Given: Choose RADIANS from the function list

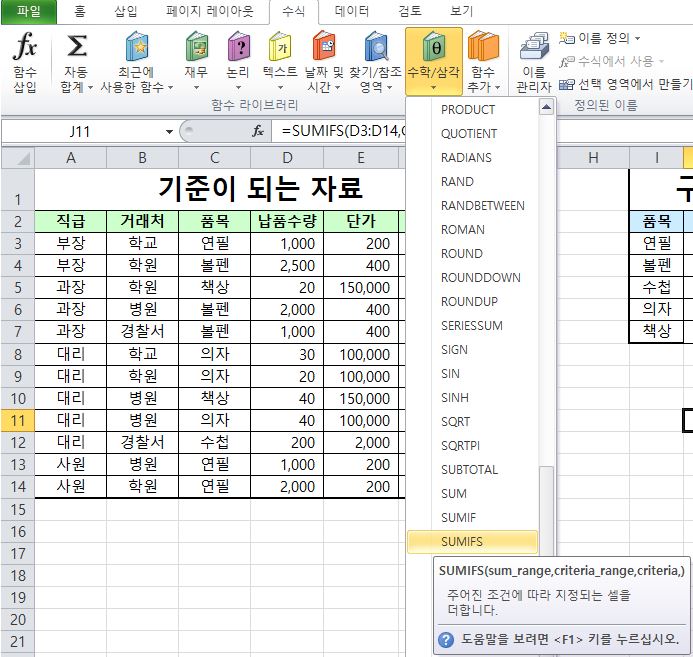Looking at the screenshot, I should pyautogui.click(x=472, y=158).
